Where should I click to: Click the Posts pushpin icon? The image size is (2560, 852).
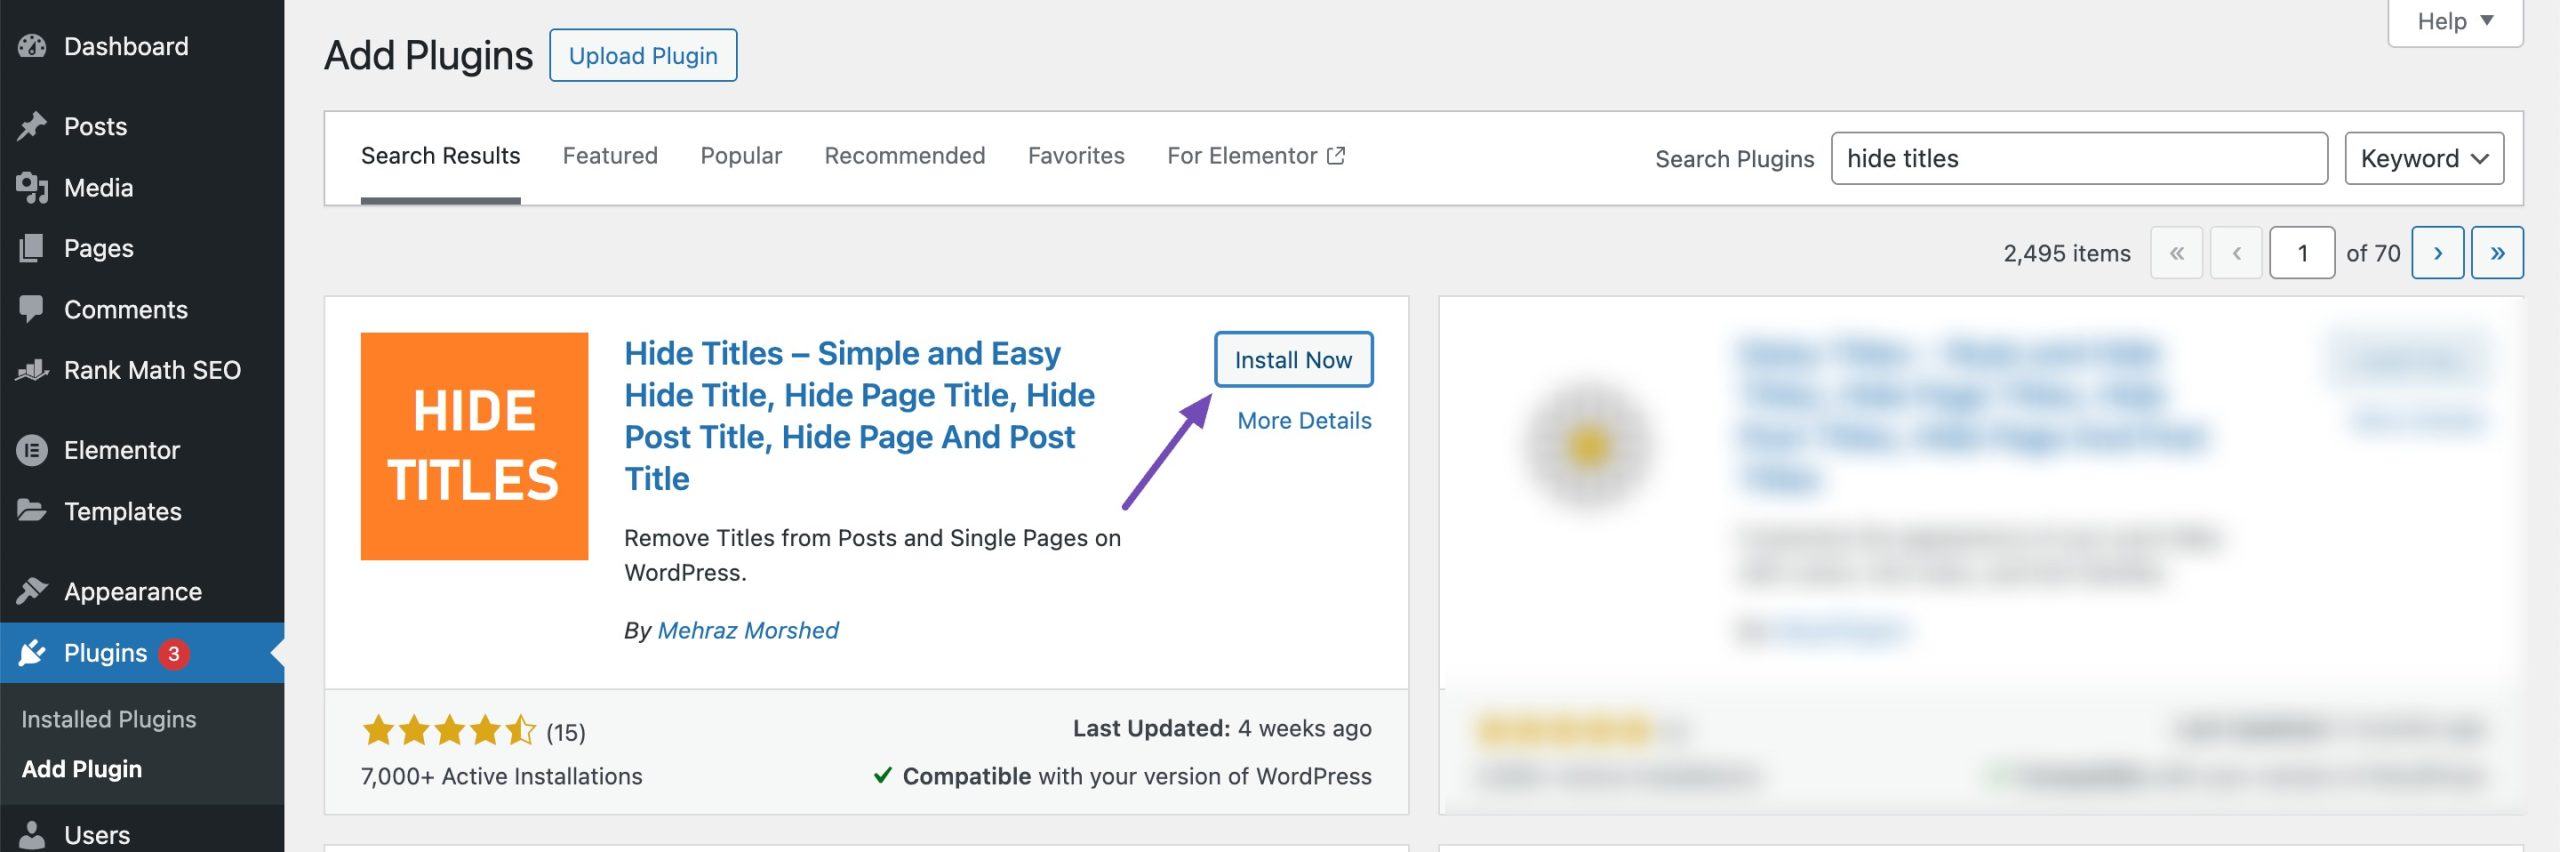tap(32, 126)
